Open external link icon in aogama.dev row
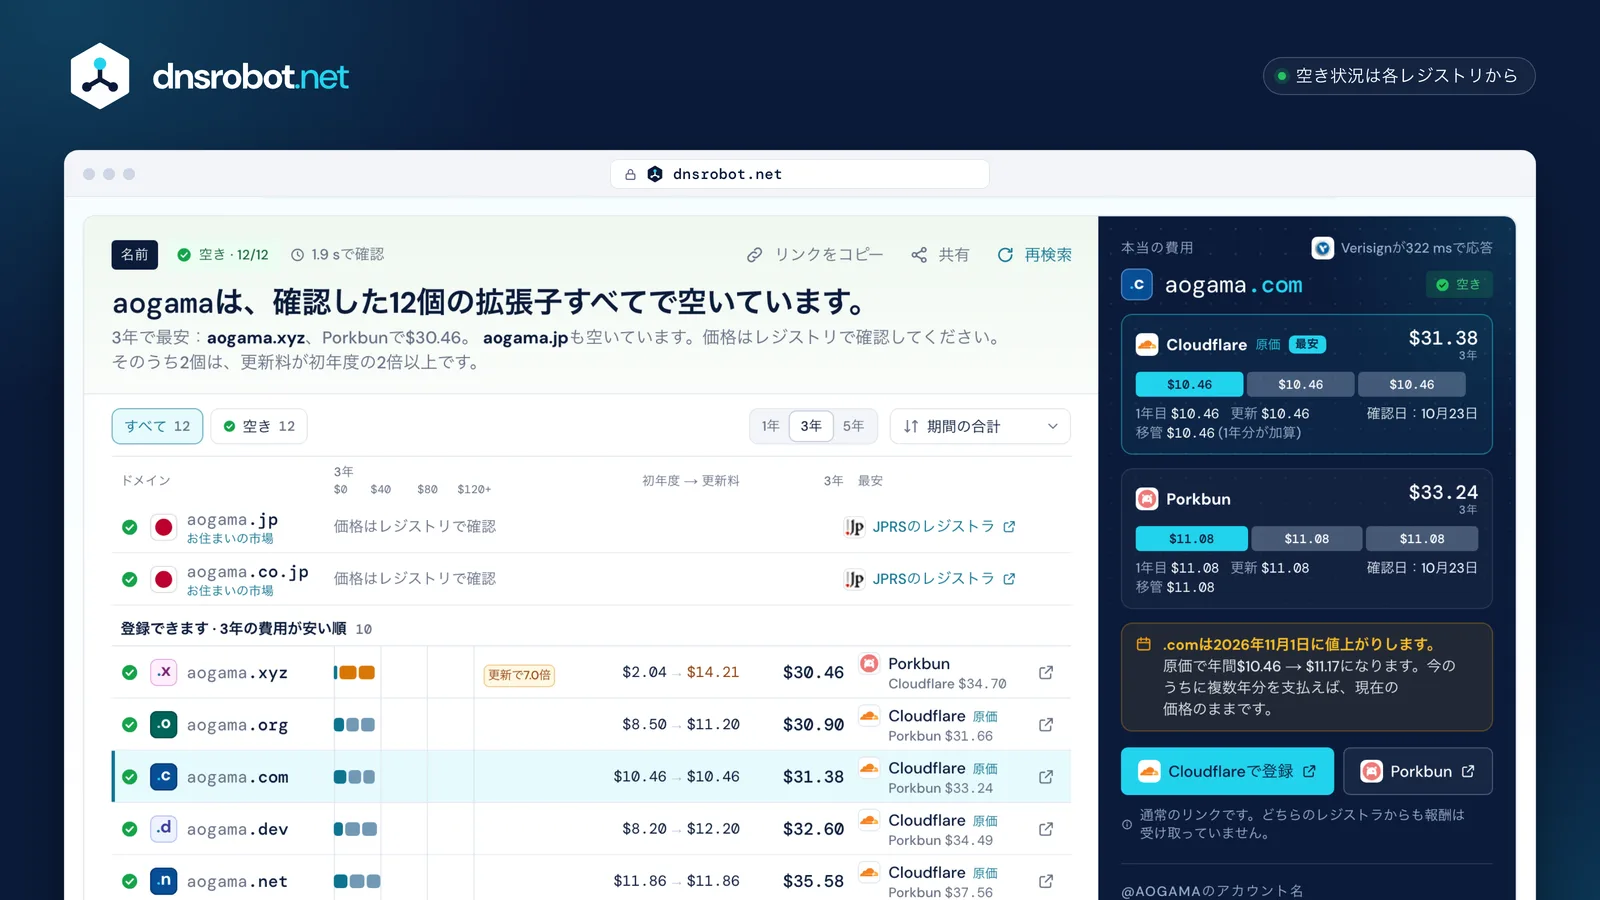The image size is (1600, 900). click(1046, 828)
